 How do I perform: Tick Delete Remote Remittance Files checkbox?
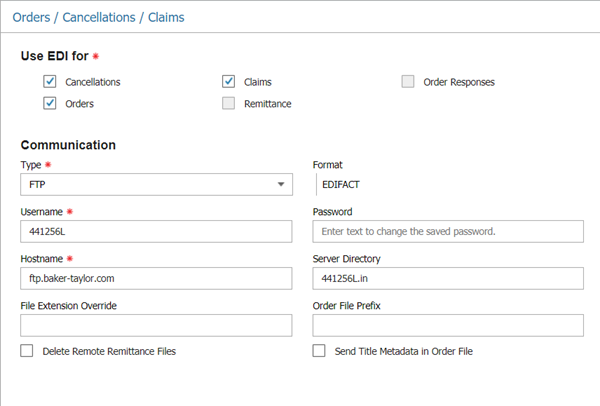[27, 351]
